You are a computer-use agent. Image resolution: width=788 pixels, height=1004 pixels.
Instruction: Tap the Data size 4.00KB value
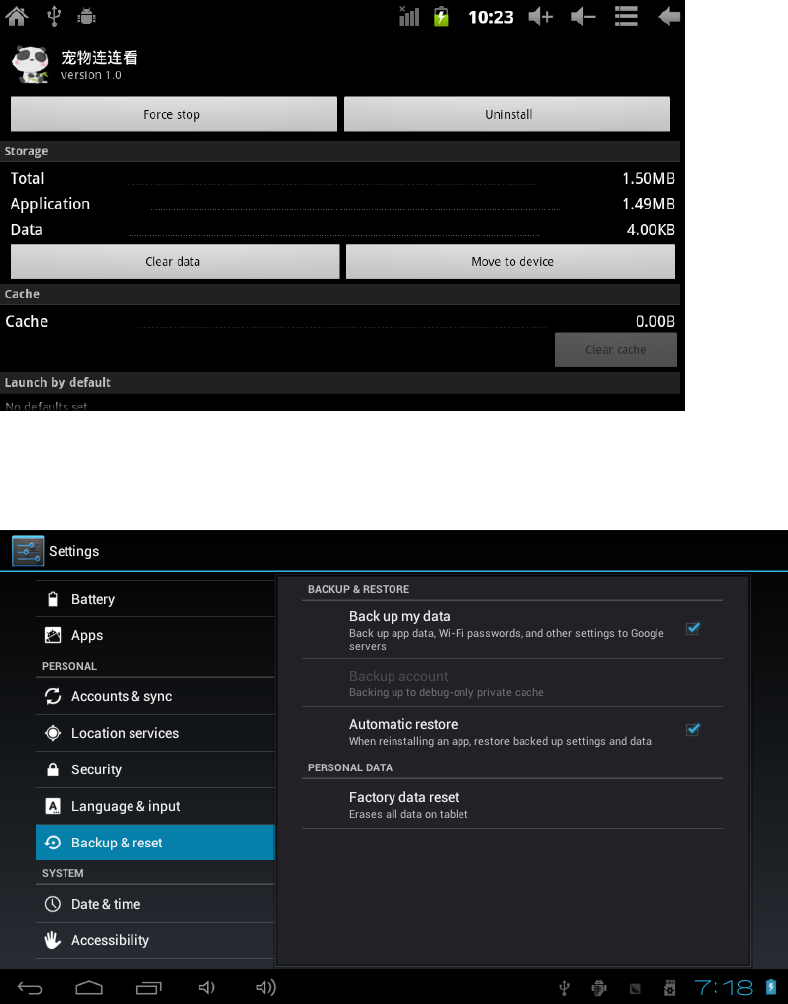650,229
